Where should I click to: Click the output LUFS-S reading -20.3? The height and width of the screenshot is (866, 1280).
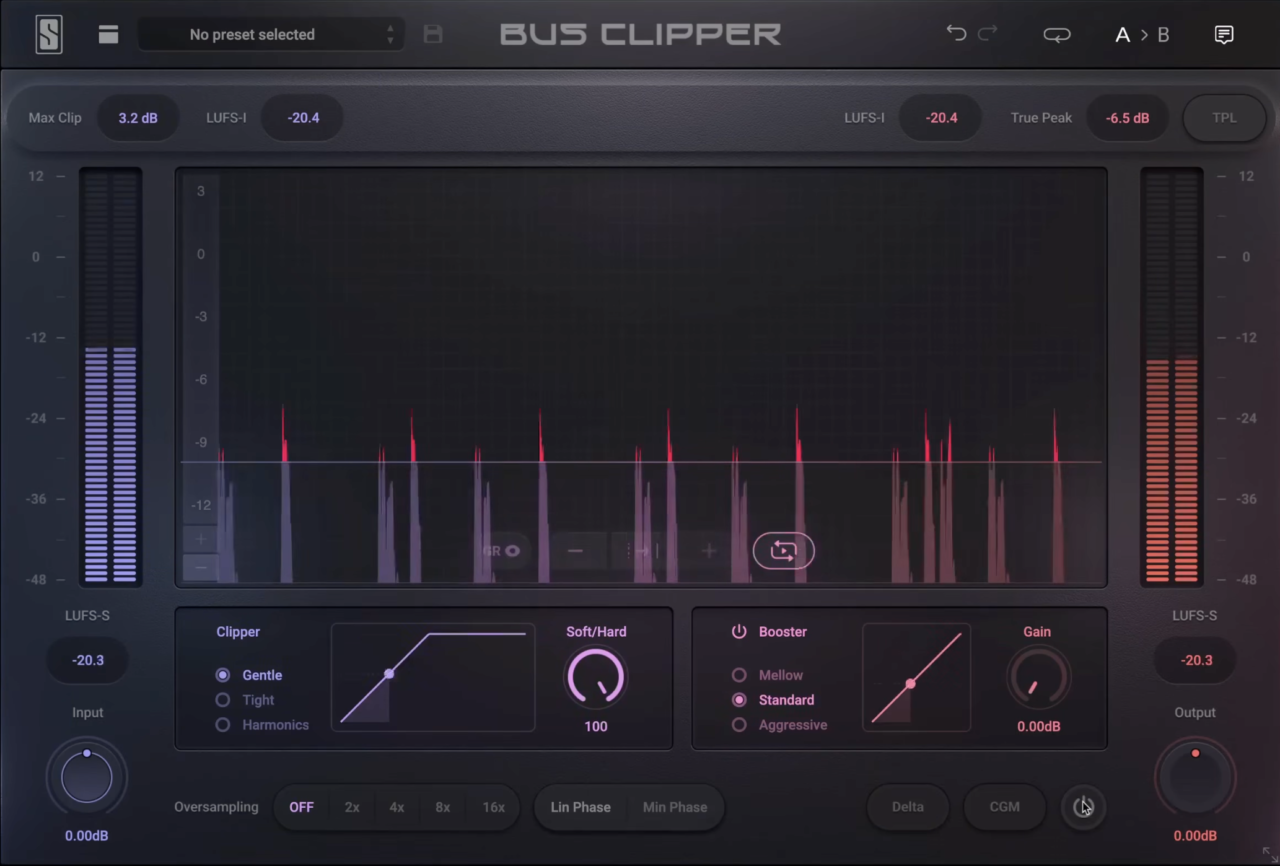(x=1196, y=661)
